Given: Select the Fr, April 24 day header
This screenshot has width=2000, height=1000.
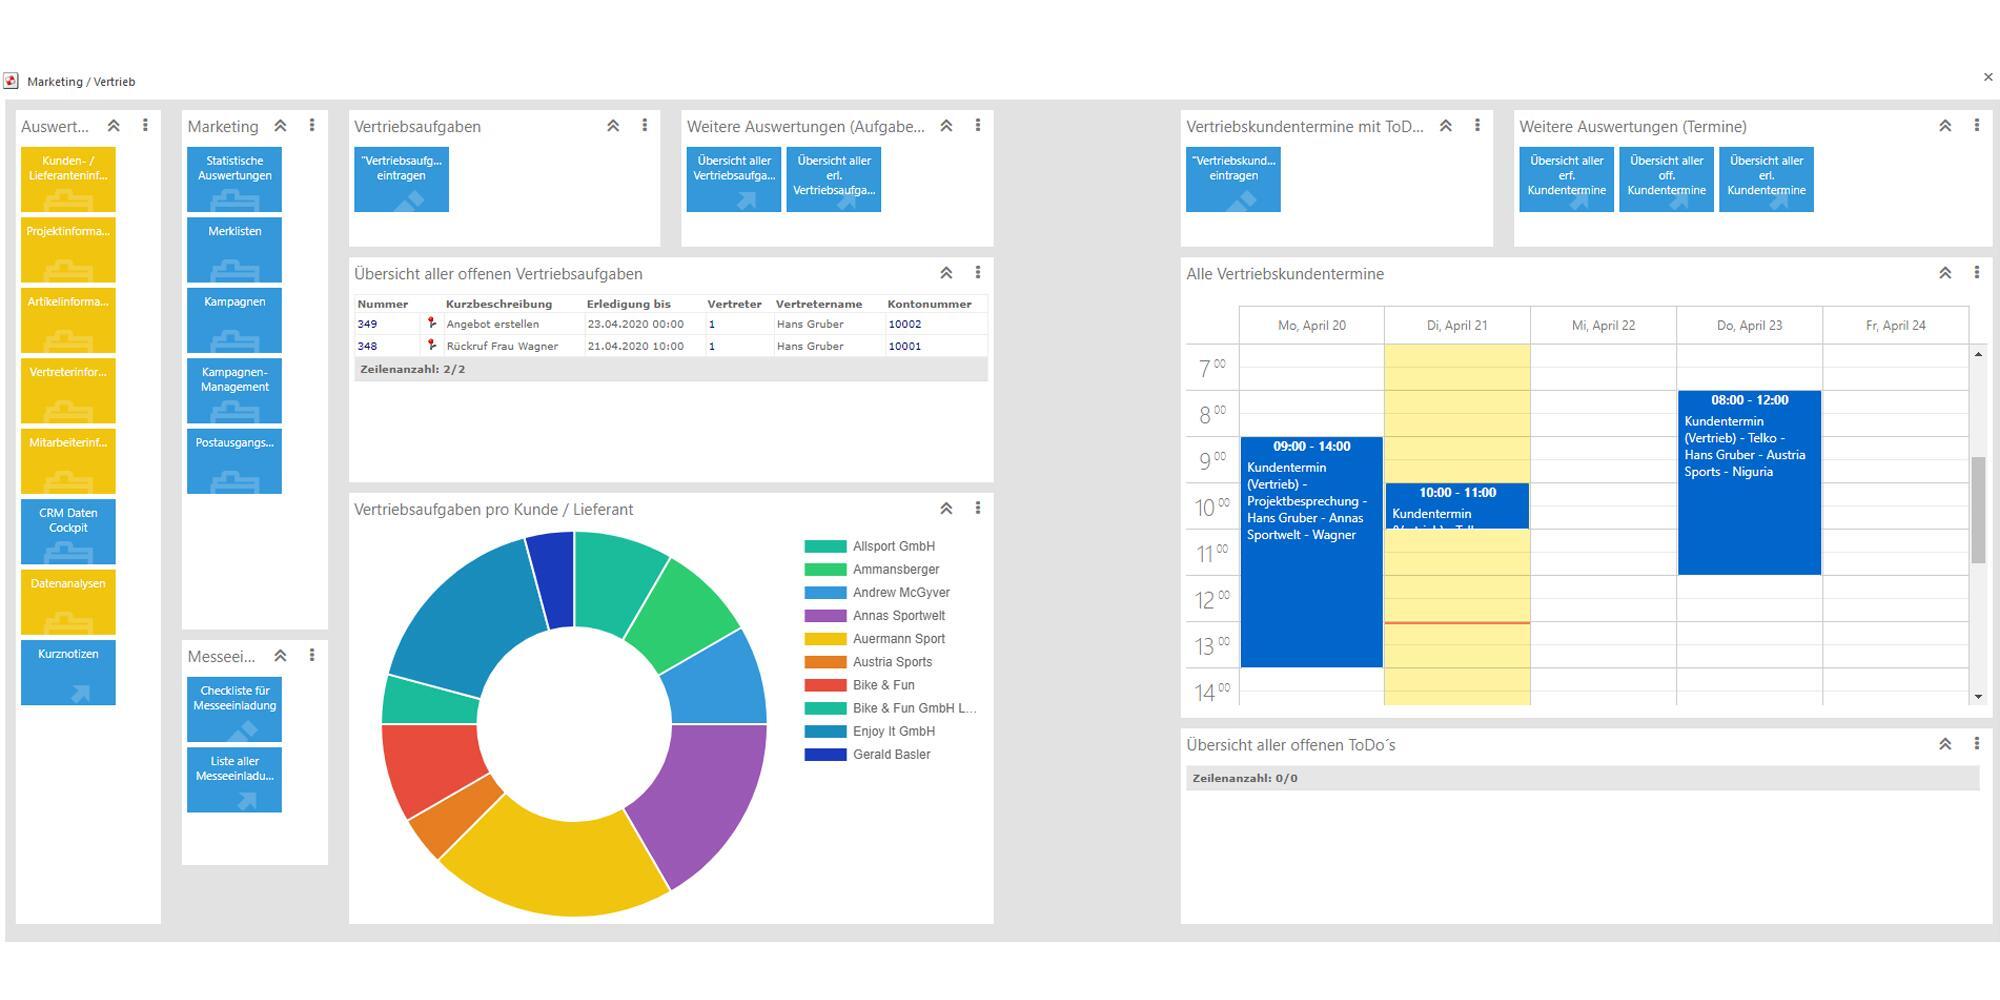Looking at the screenshot, I should (x=1895, y=326).
